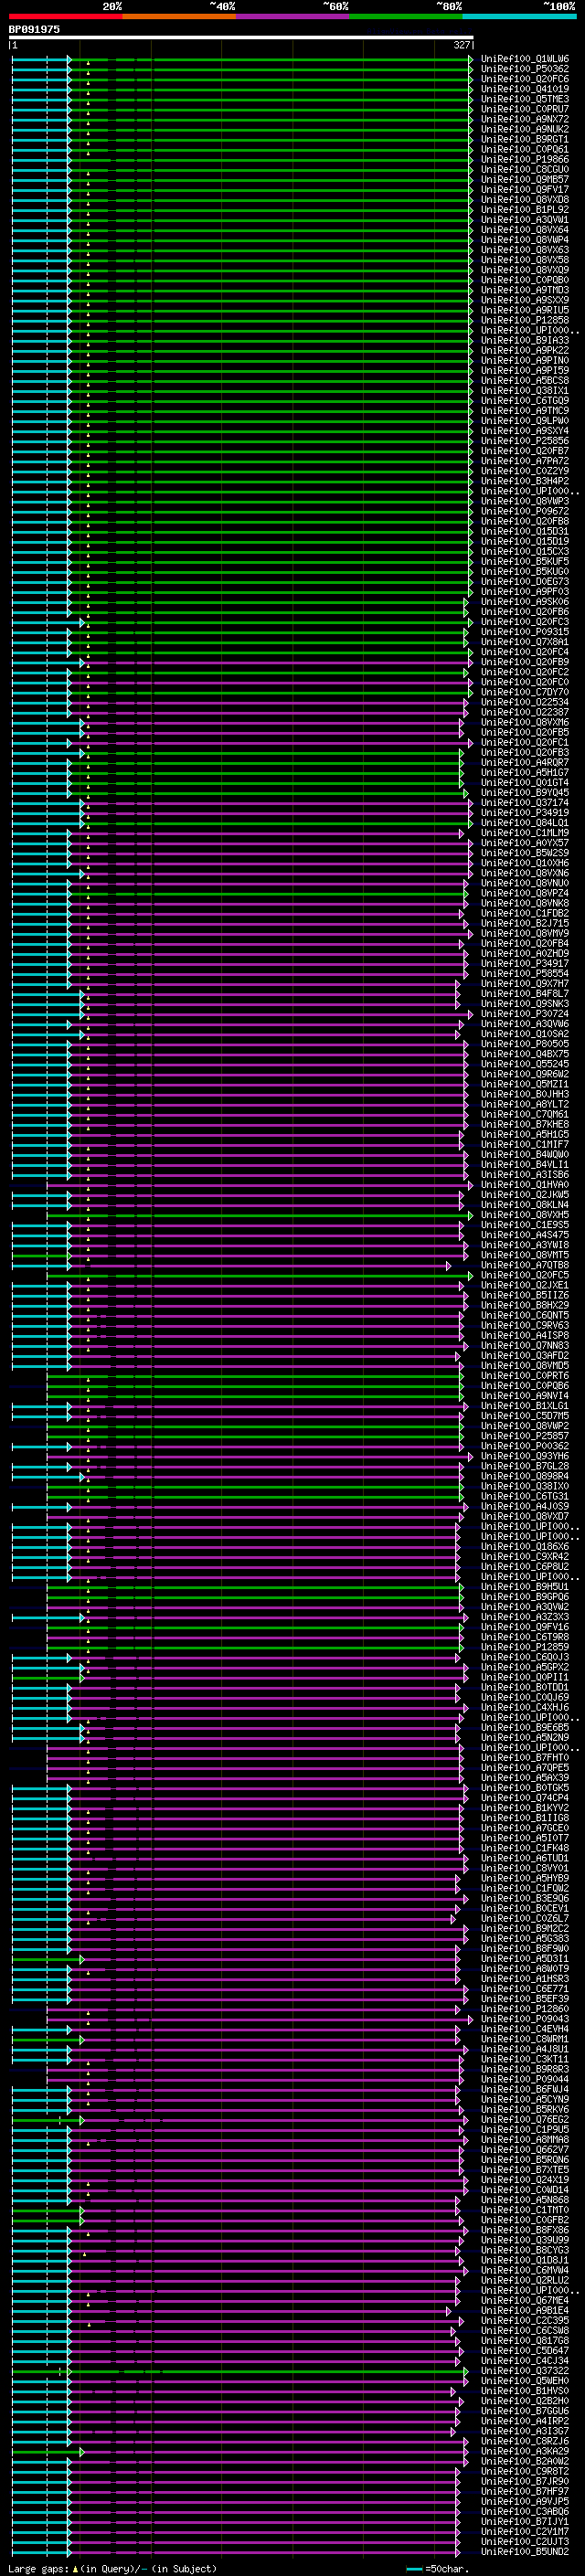Select the UniRef100_A4RQR7 label
The height and width of the screenshot is (2576, 585).
tap(525, 763)
